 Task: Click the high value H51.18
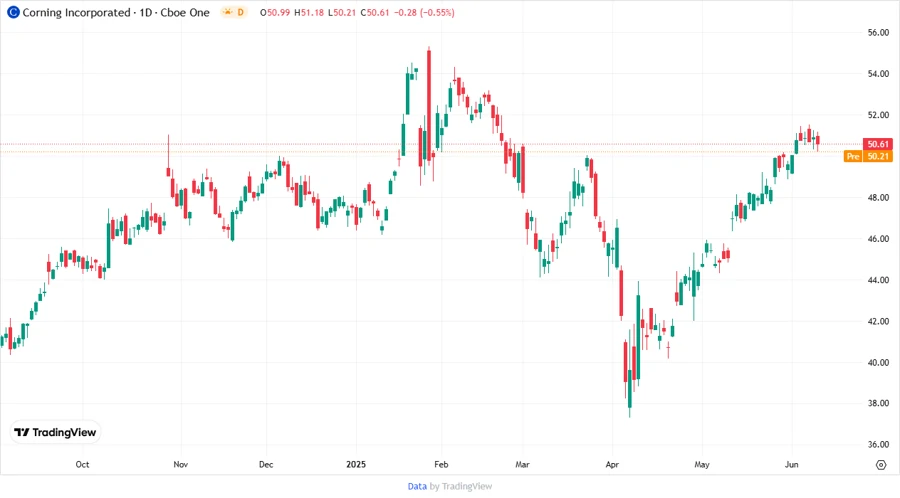[309, 13]
